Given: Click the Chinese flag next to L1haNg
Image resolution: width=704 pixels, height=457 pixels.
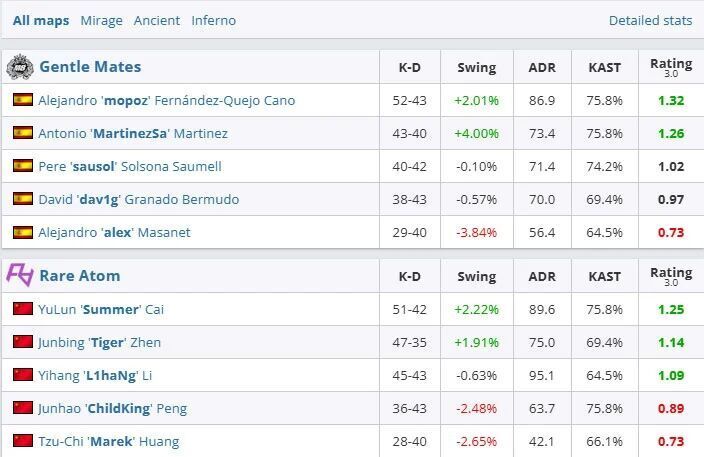Looking at the screenshot, I should tap(22, 375).
